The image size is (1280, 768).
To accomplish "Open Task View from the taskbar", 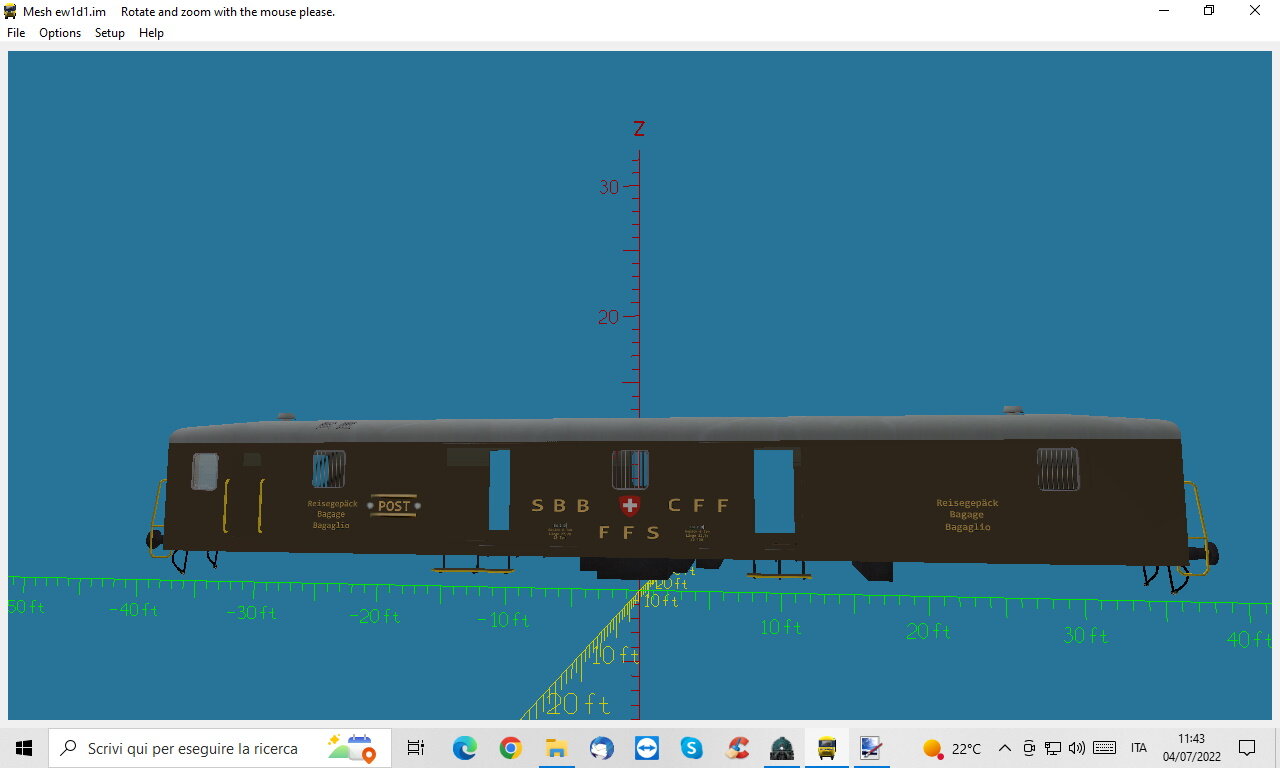I will point(416,748).
